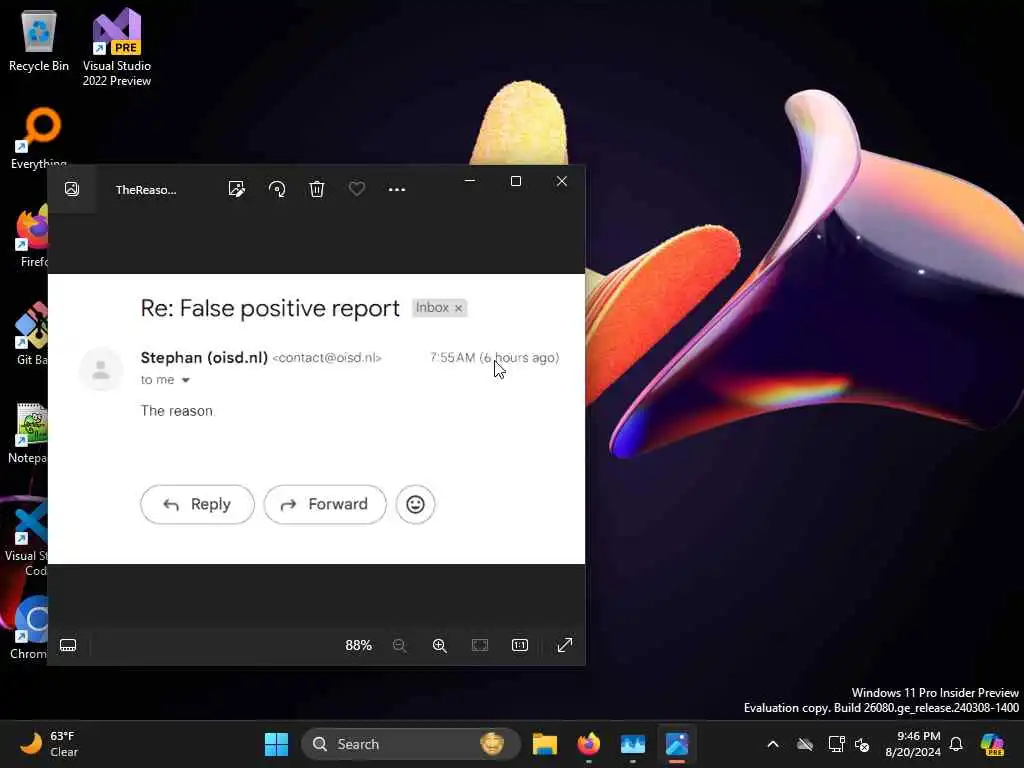Zoom in using the plus magnifier
The image size is (1024, 768).
point(440,645)
